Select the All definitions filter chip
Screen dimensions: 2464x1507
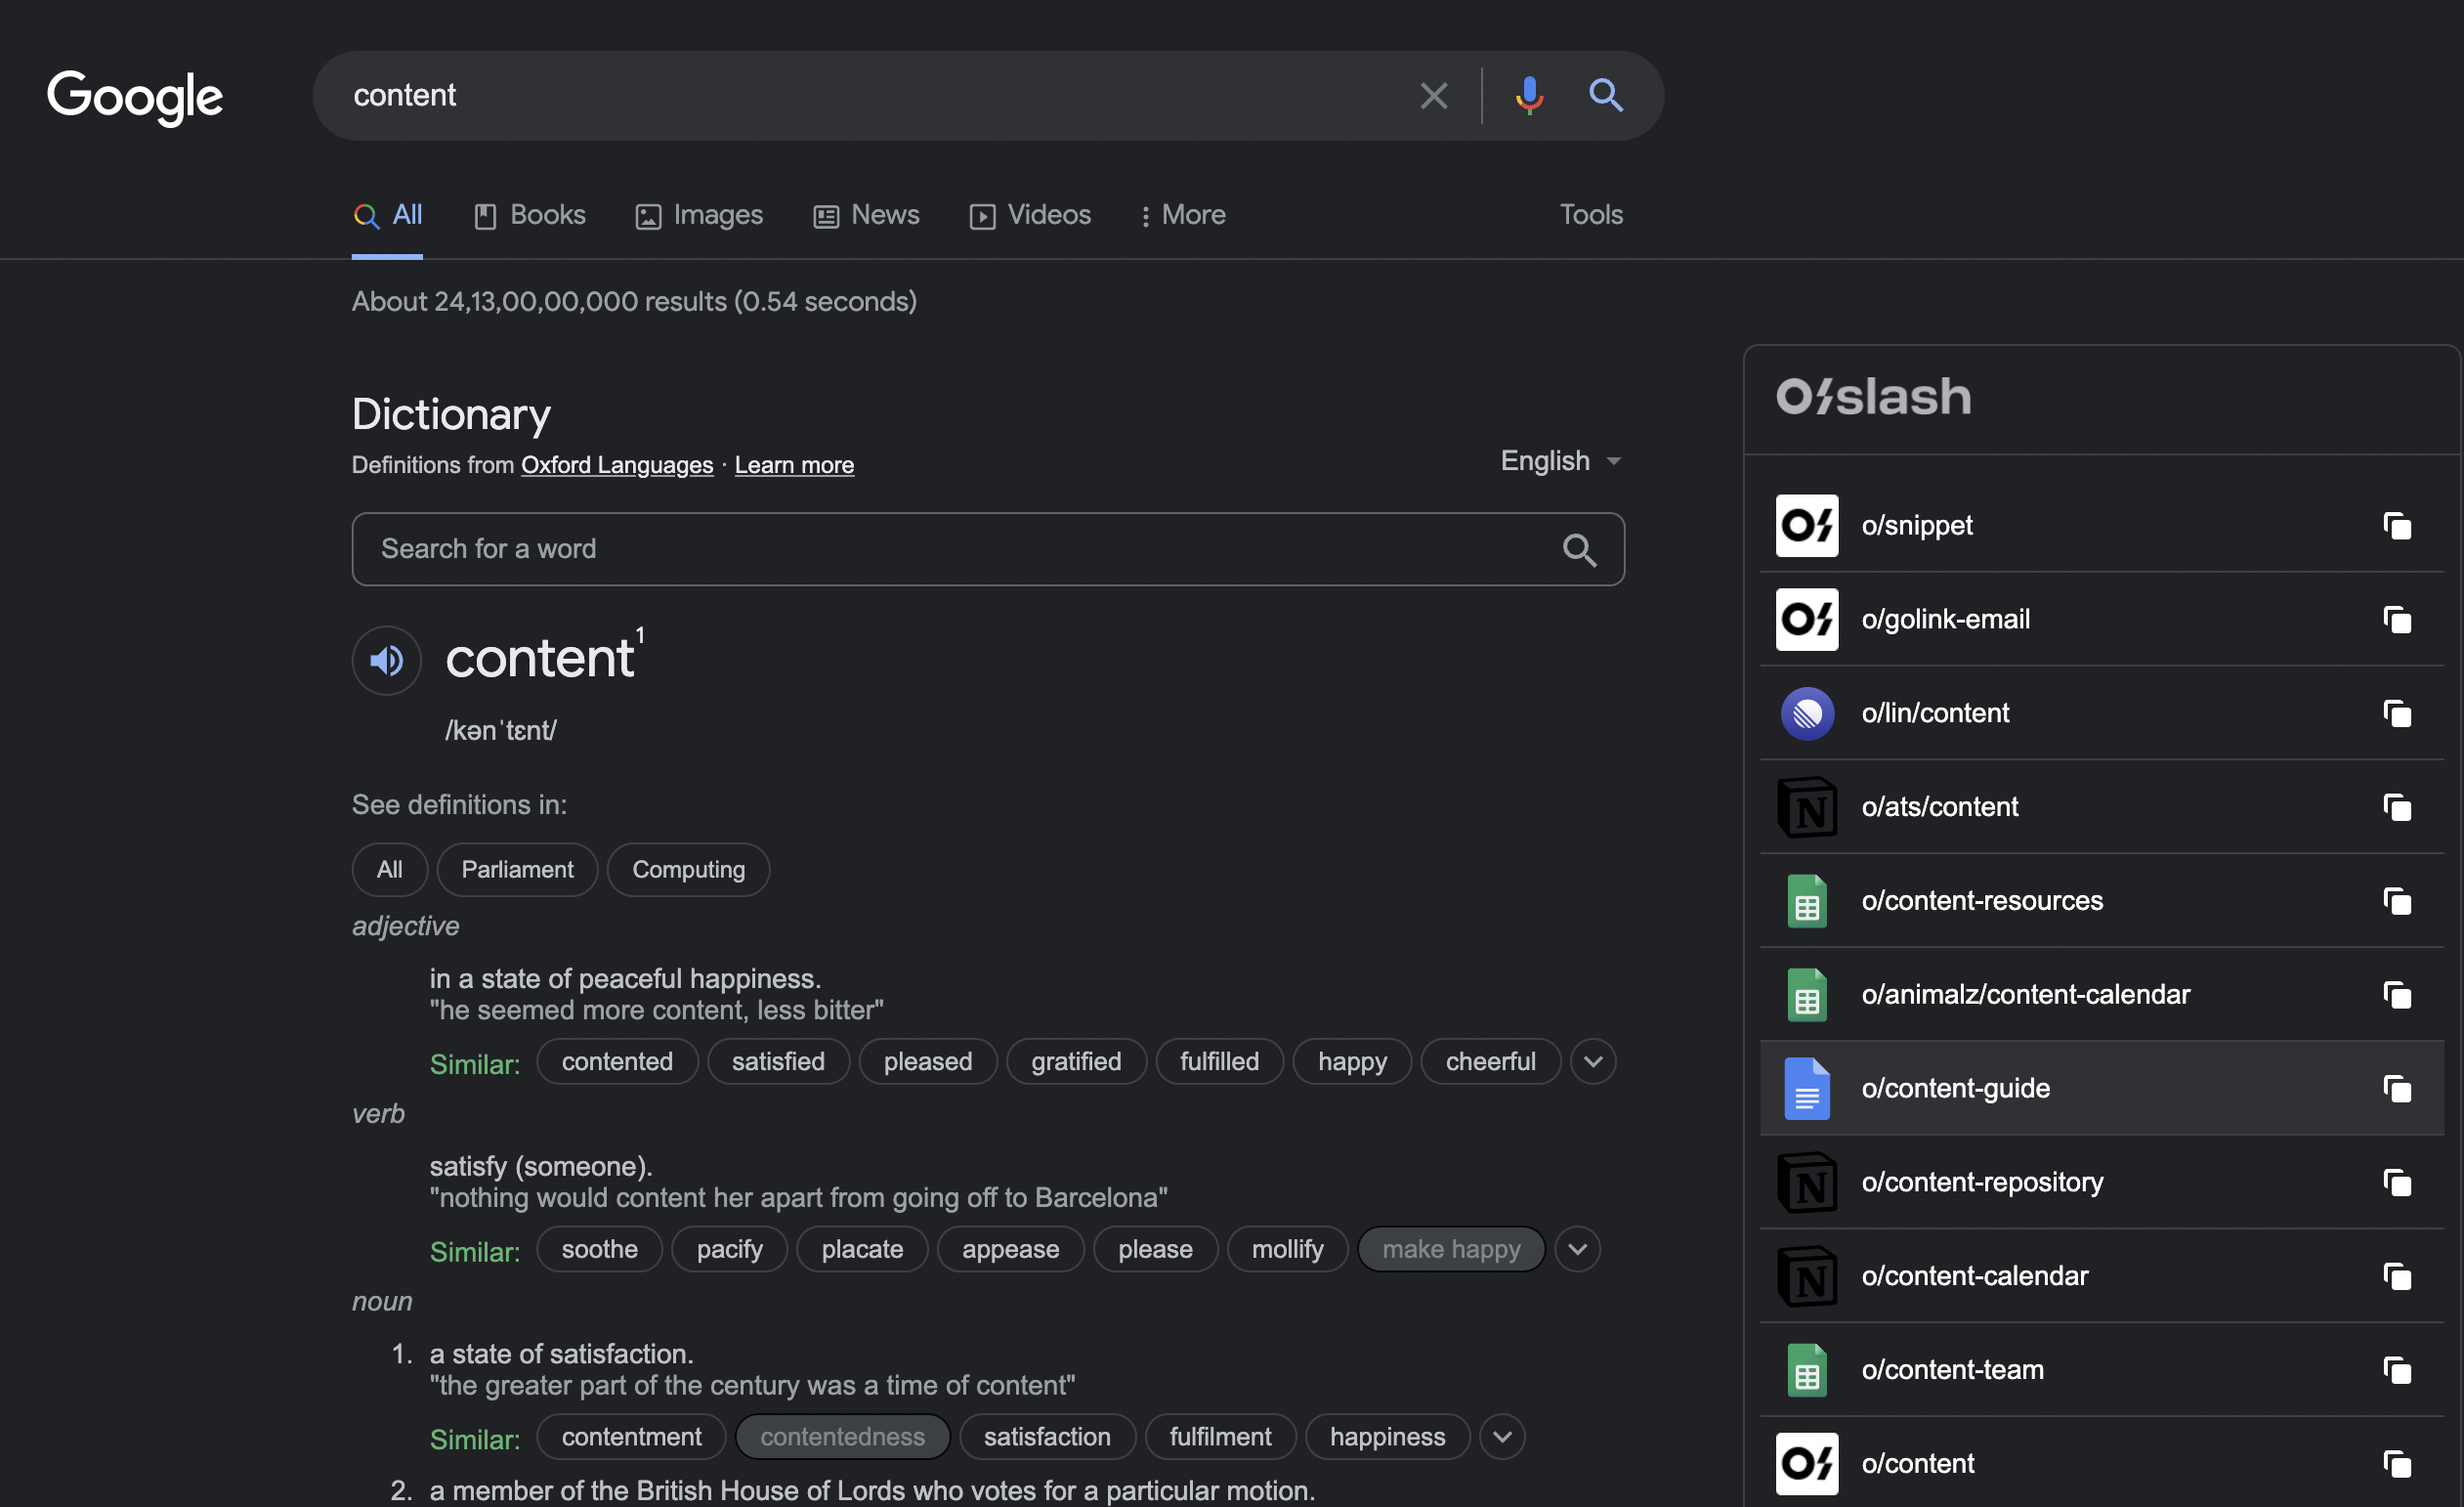[389, 870]
